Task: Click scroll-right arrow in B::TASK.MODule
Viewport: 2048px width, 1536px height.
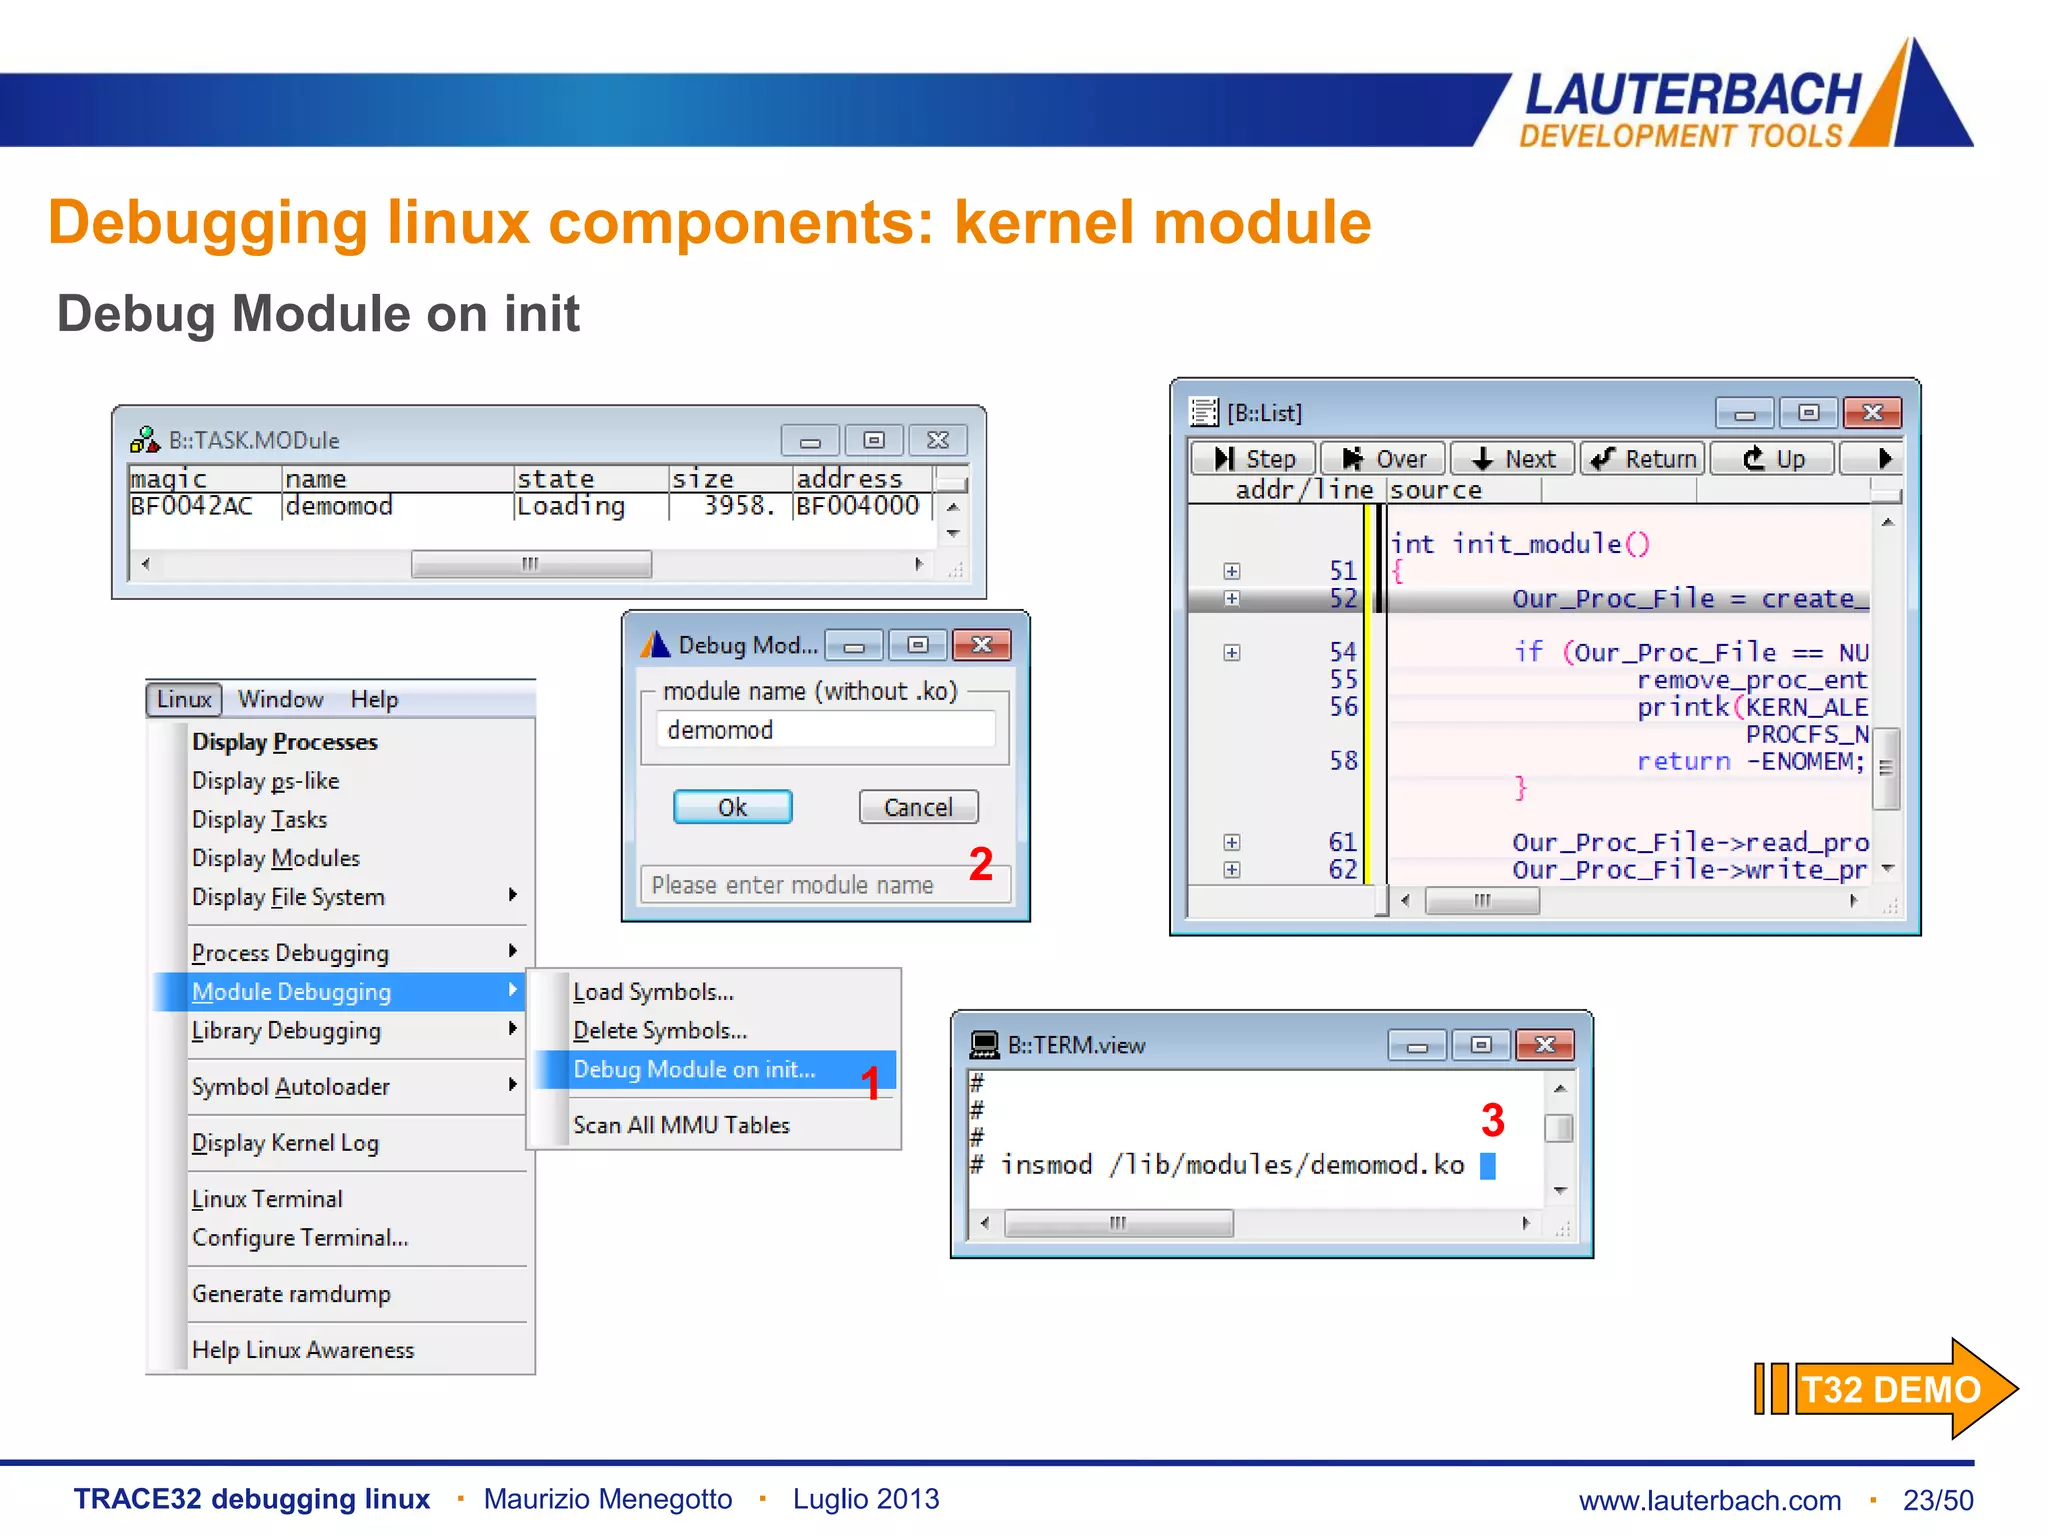Action: (919, 564)
